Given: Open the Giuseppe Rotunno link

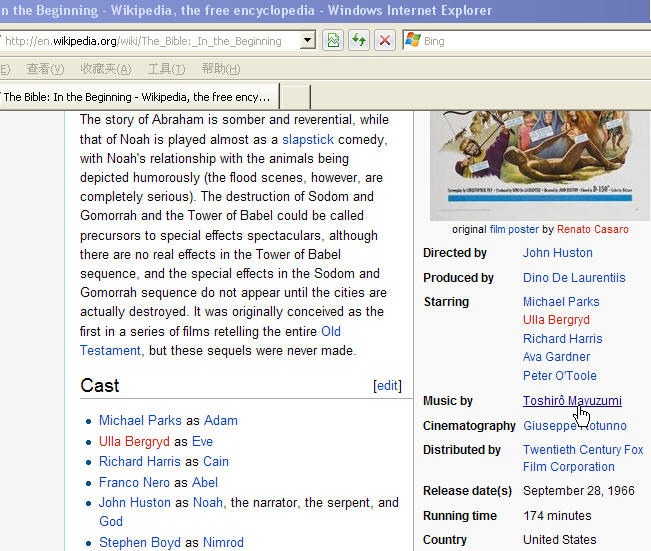Looking at the screenshot, I should tap(574, 426).
